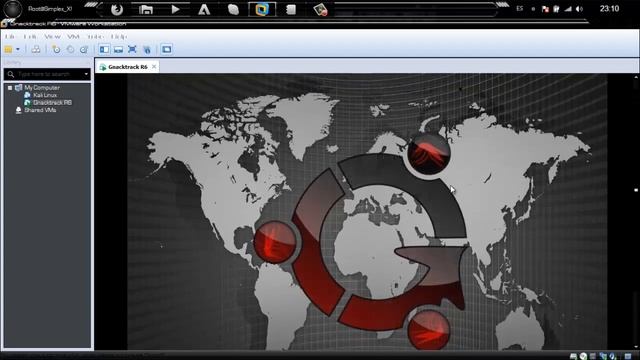Collapse the My Computer tree node

(x=10, y=88)
